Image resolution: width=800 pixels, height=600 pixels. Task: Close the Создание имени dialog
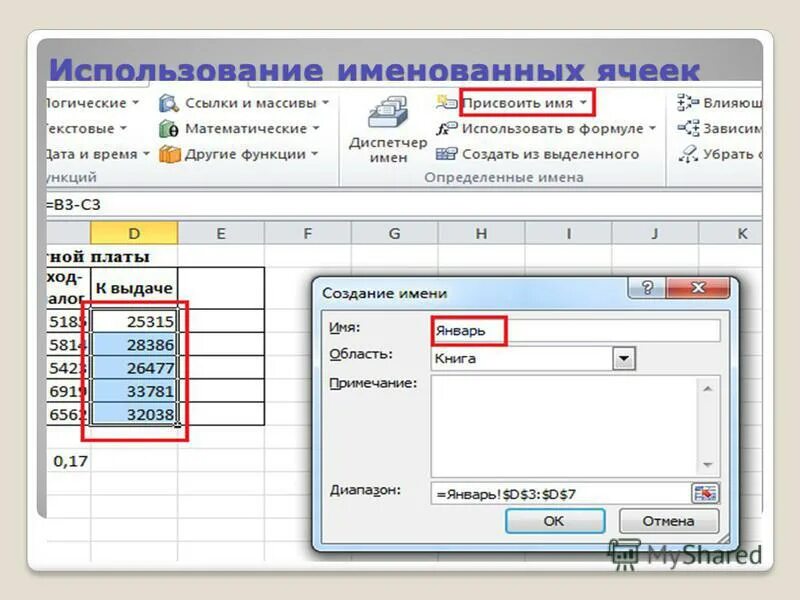698,288
